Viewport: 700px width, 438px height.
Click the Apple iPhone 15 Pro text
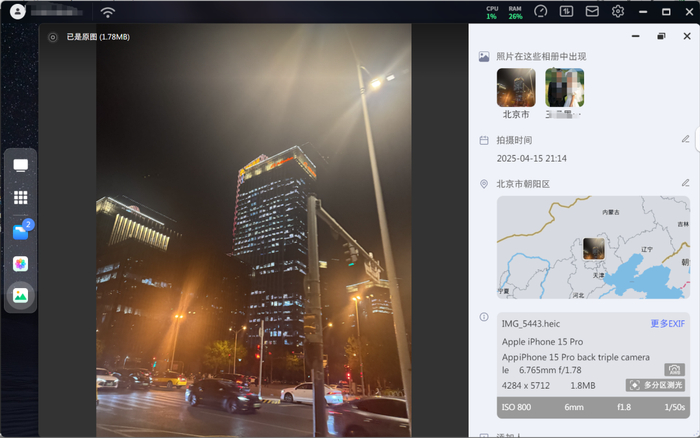point(542,342)
